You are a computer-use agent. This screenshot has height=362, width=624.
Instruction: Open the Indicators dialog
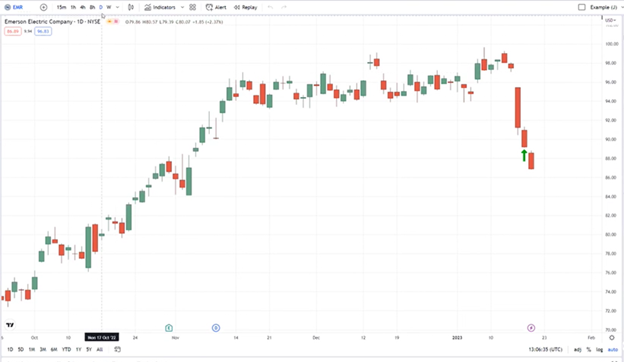click(160, 7)
